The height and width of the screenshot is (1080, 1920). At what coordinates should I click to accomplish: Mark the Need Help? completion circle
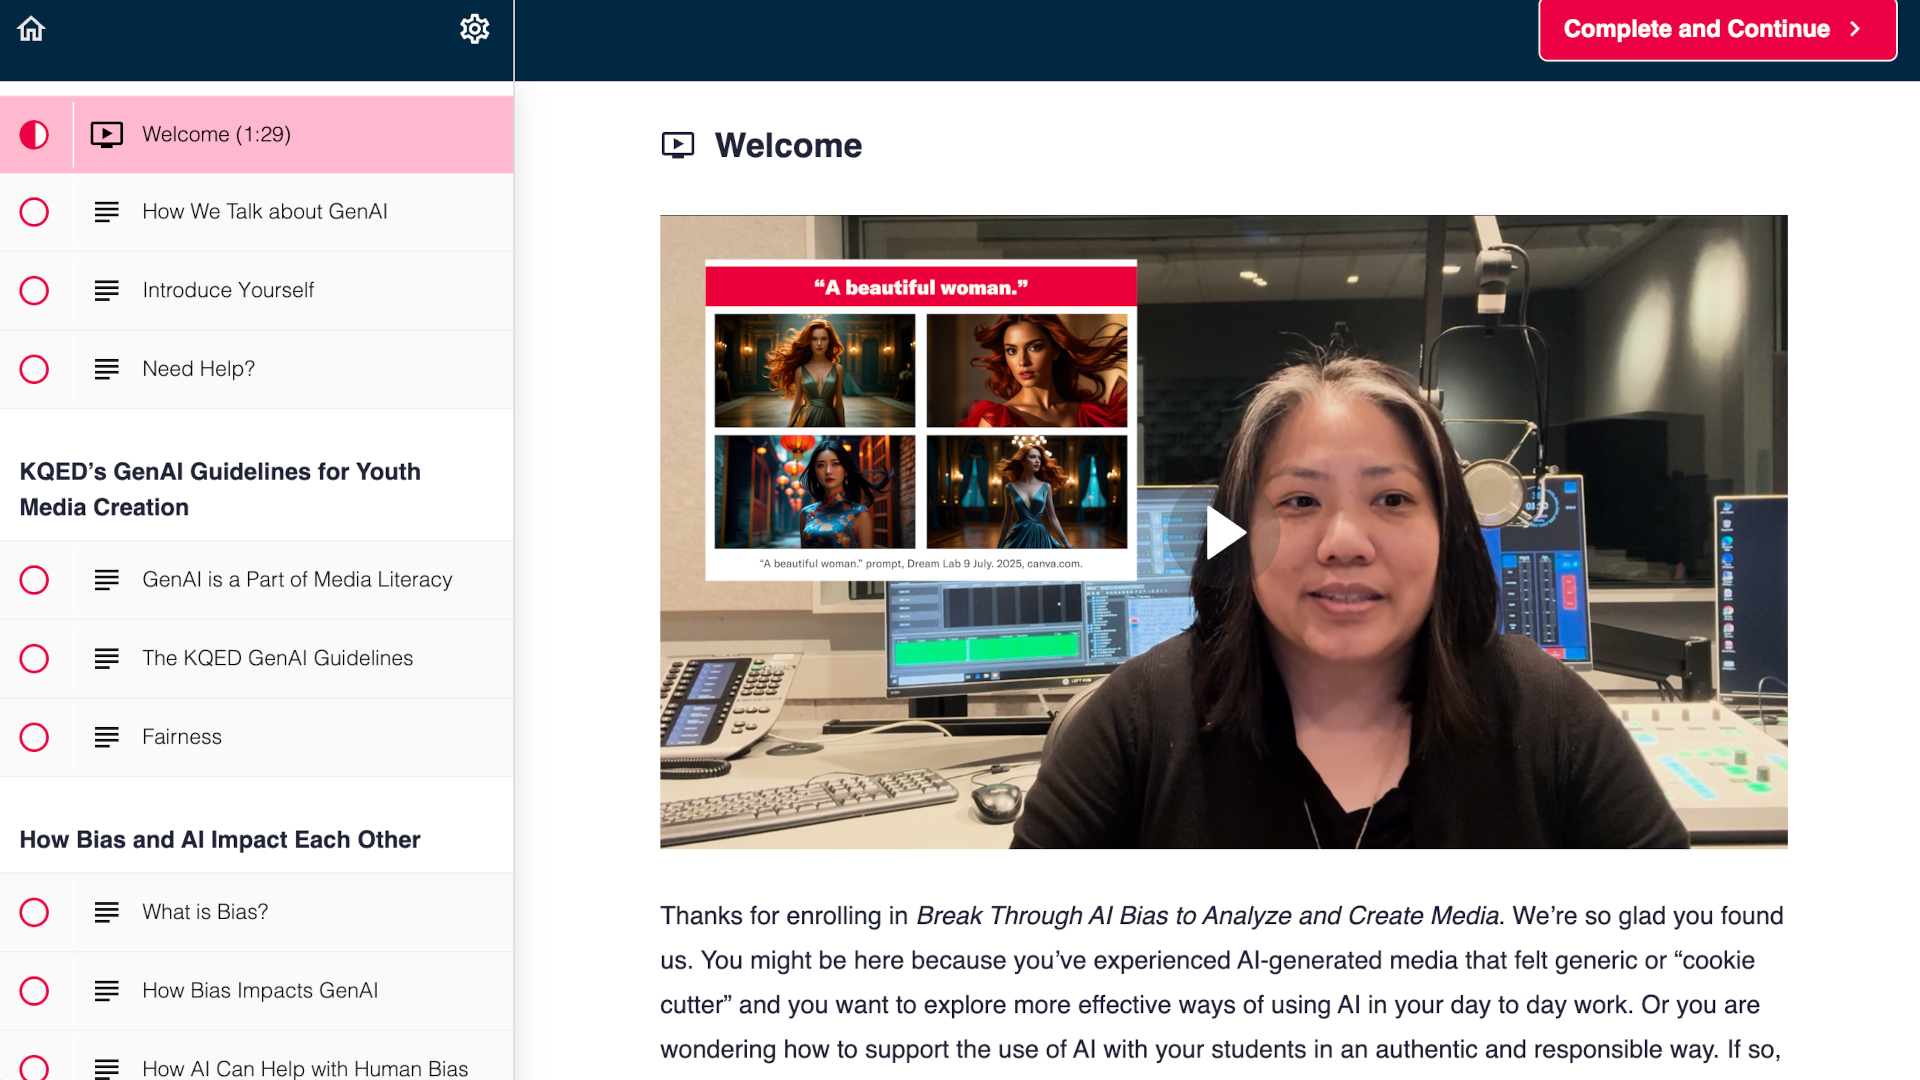point(34,369)
